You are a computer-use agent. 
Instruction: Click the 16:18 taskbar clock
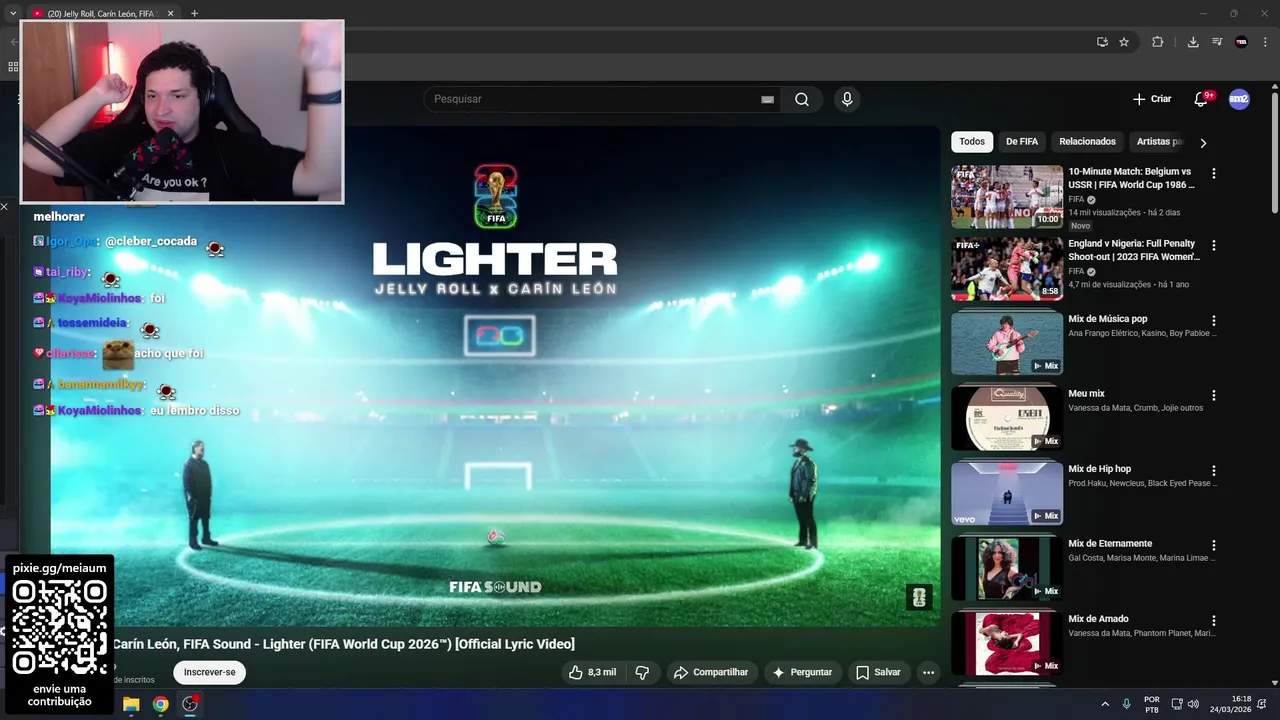tap(1231, 704)
